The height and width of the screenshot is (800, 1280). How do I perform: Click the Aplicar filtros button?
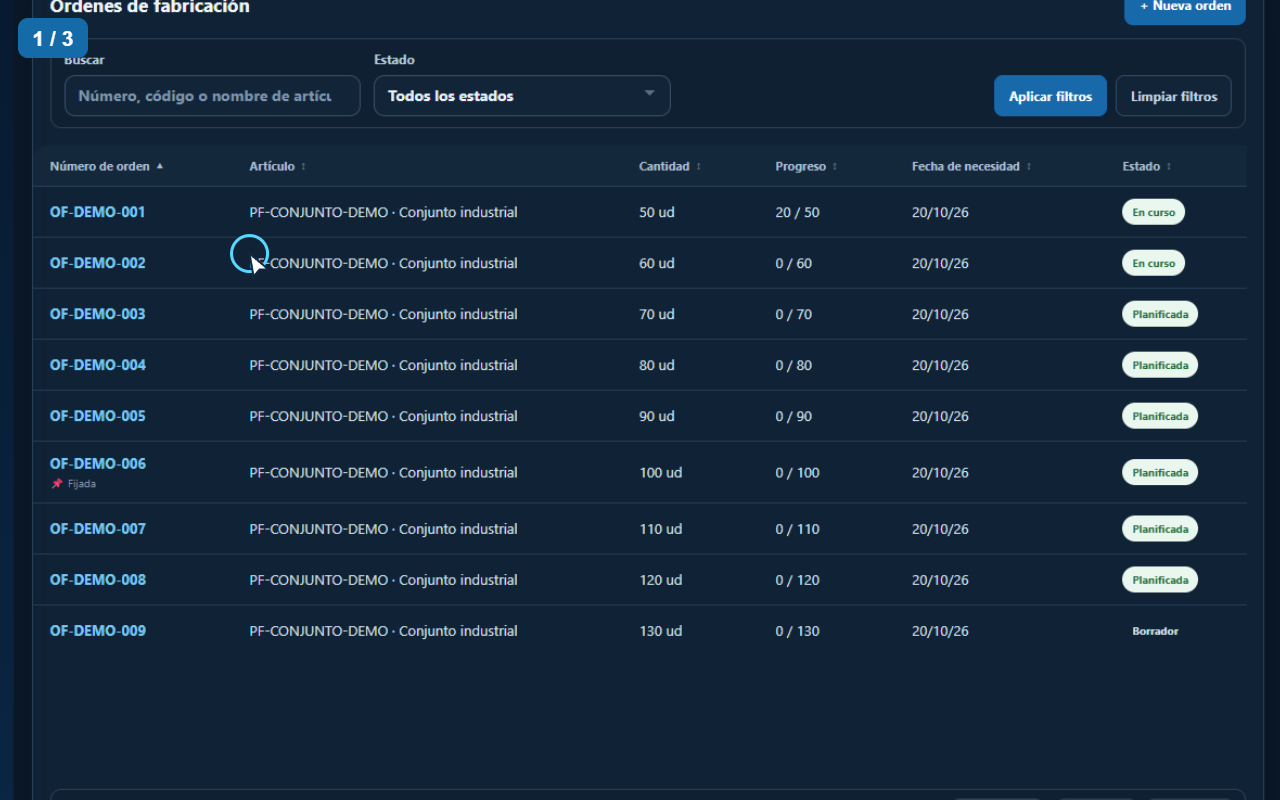[1050, 96]
